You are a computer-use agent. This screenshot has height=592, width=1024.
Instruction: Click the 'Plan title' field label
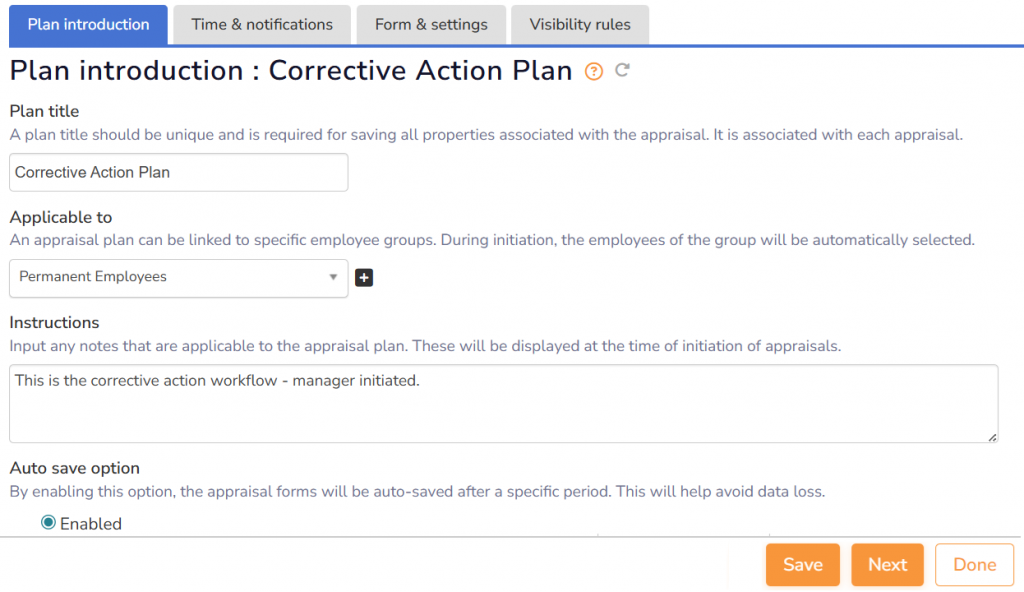(x=44, y=111)
